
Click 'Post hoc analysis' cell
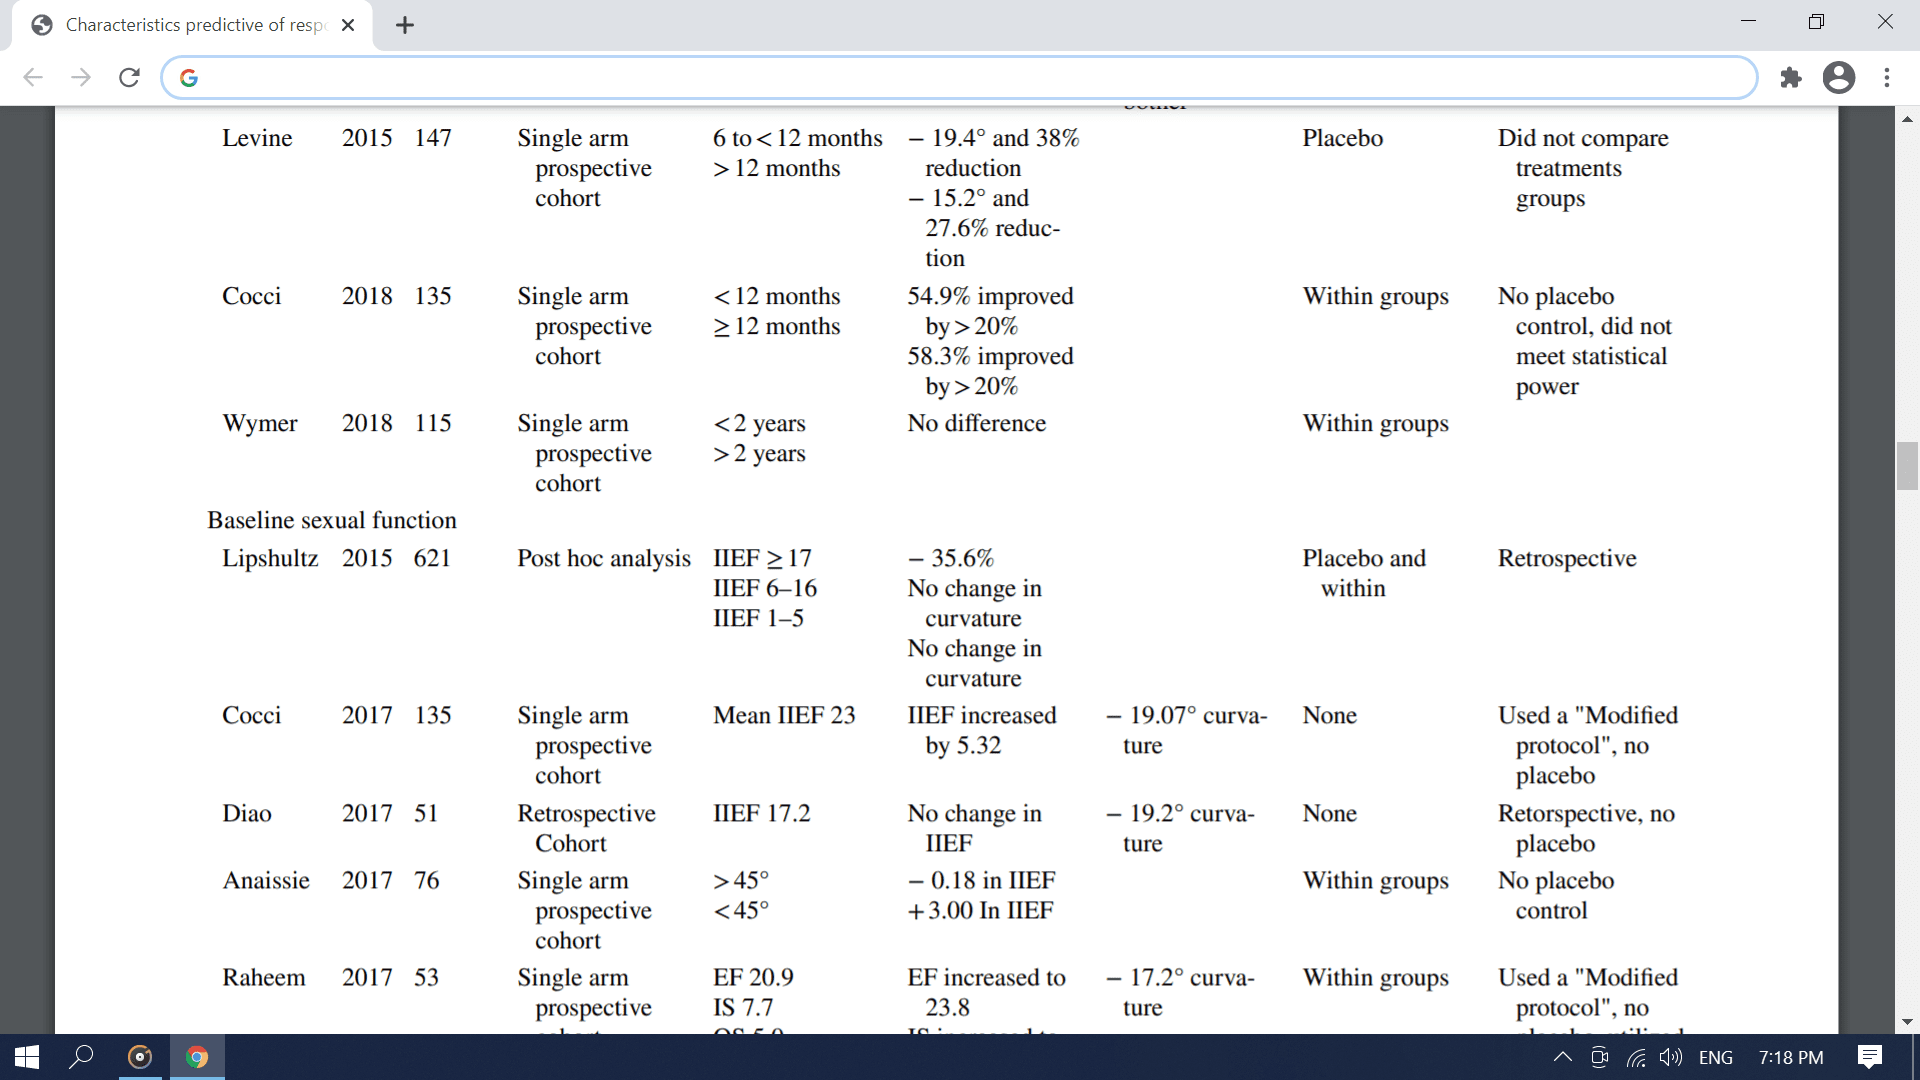pyautogui.click(x=604, y=559)
